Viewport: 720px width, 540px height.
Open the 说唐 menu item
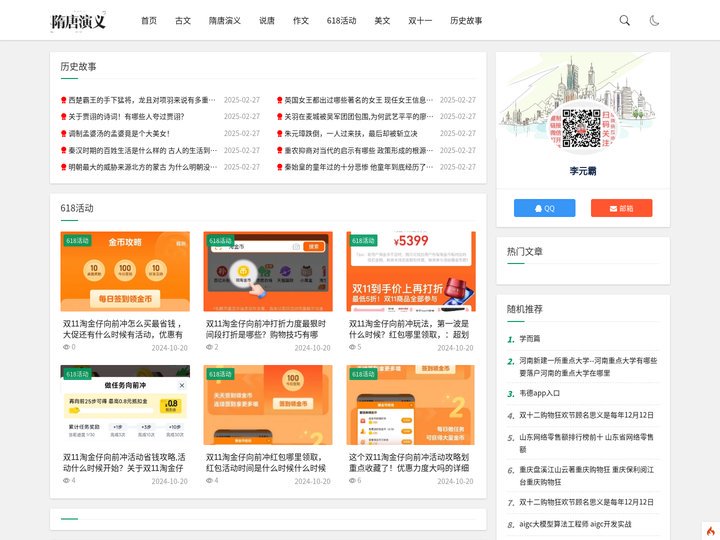267,20
